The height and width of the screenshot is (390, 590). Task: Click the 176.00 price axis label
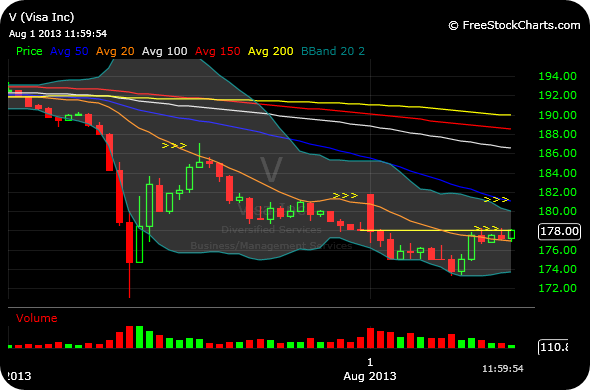pos(558,250)
